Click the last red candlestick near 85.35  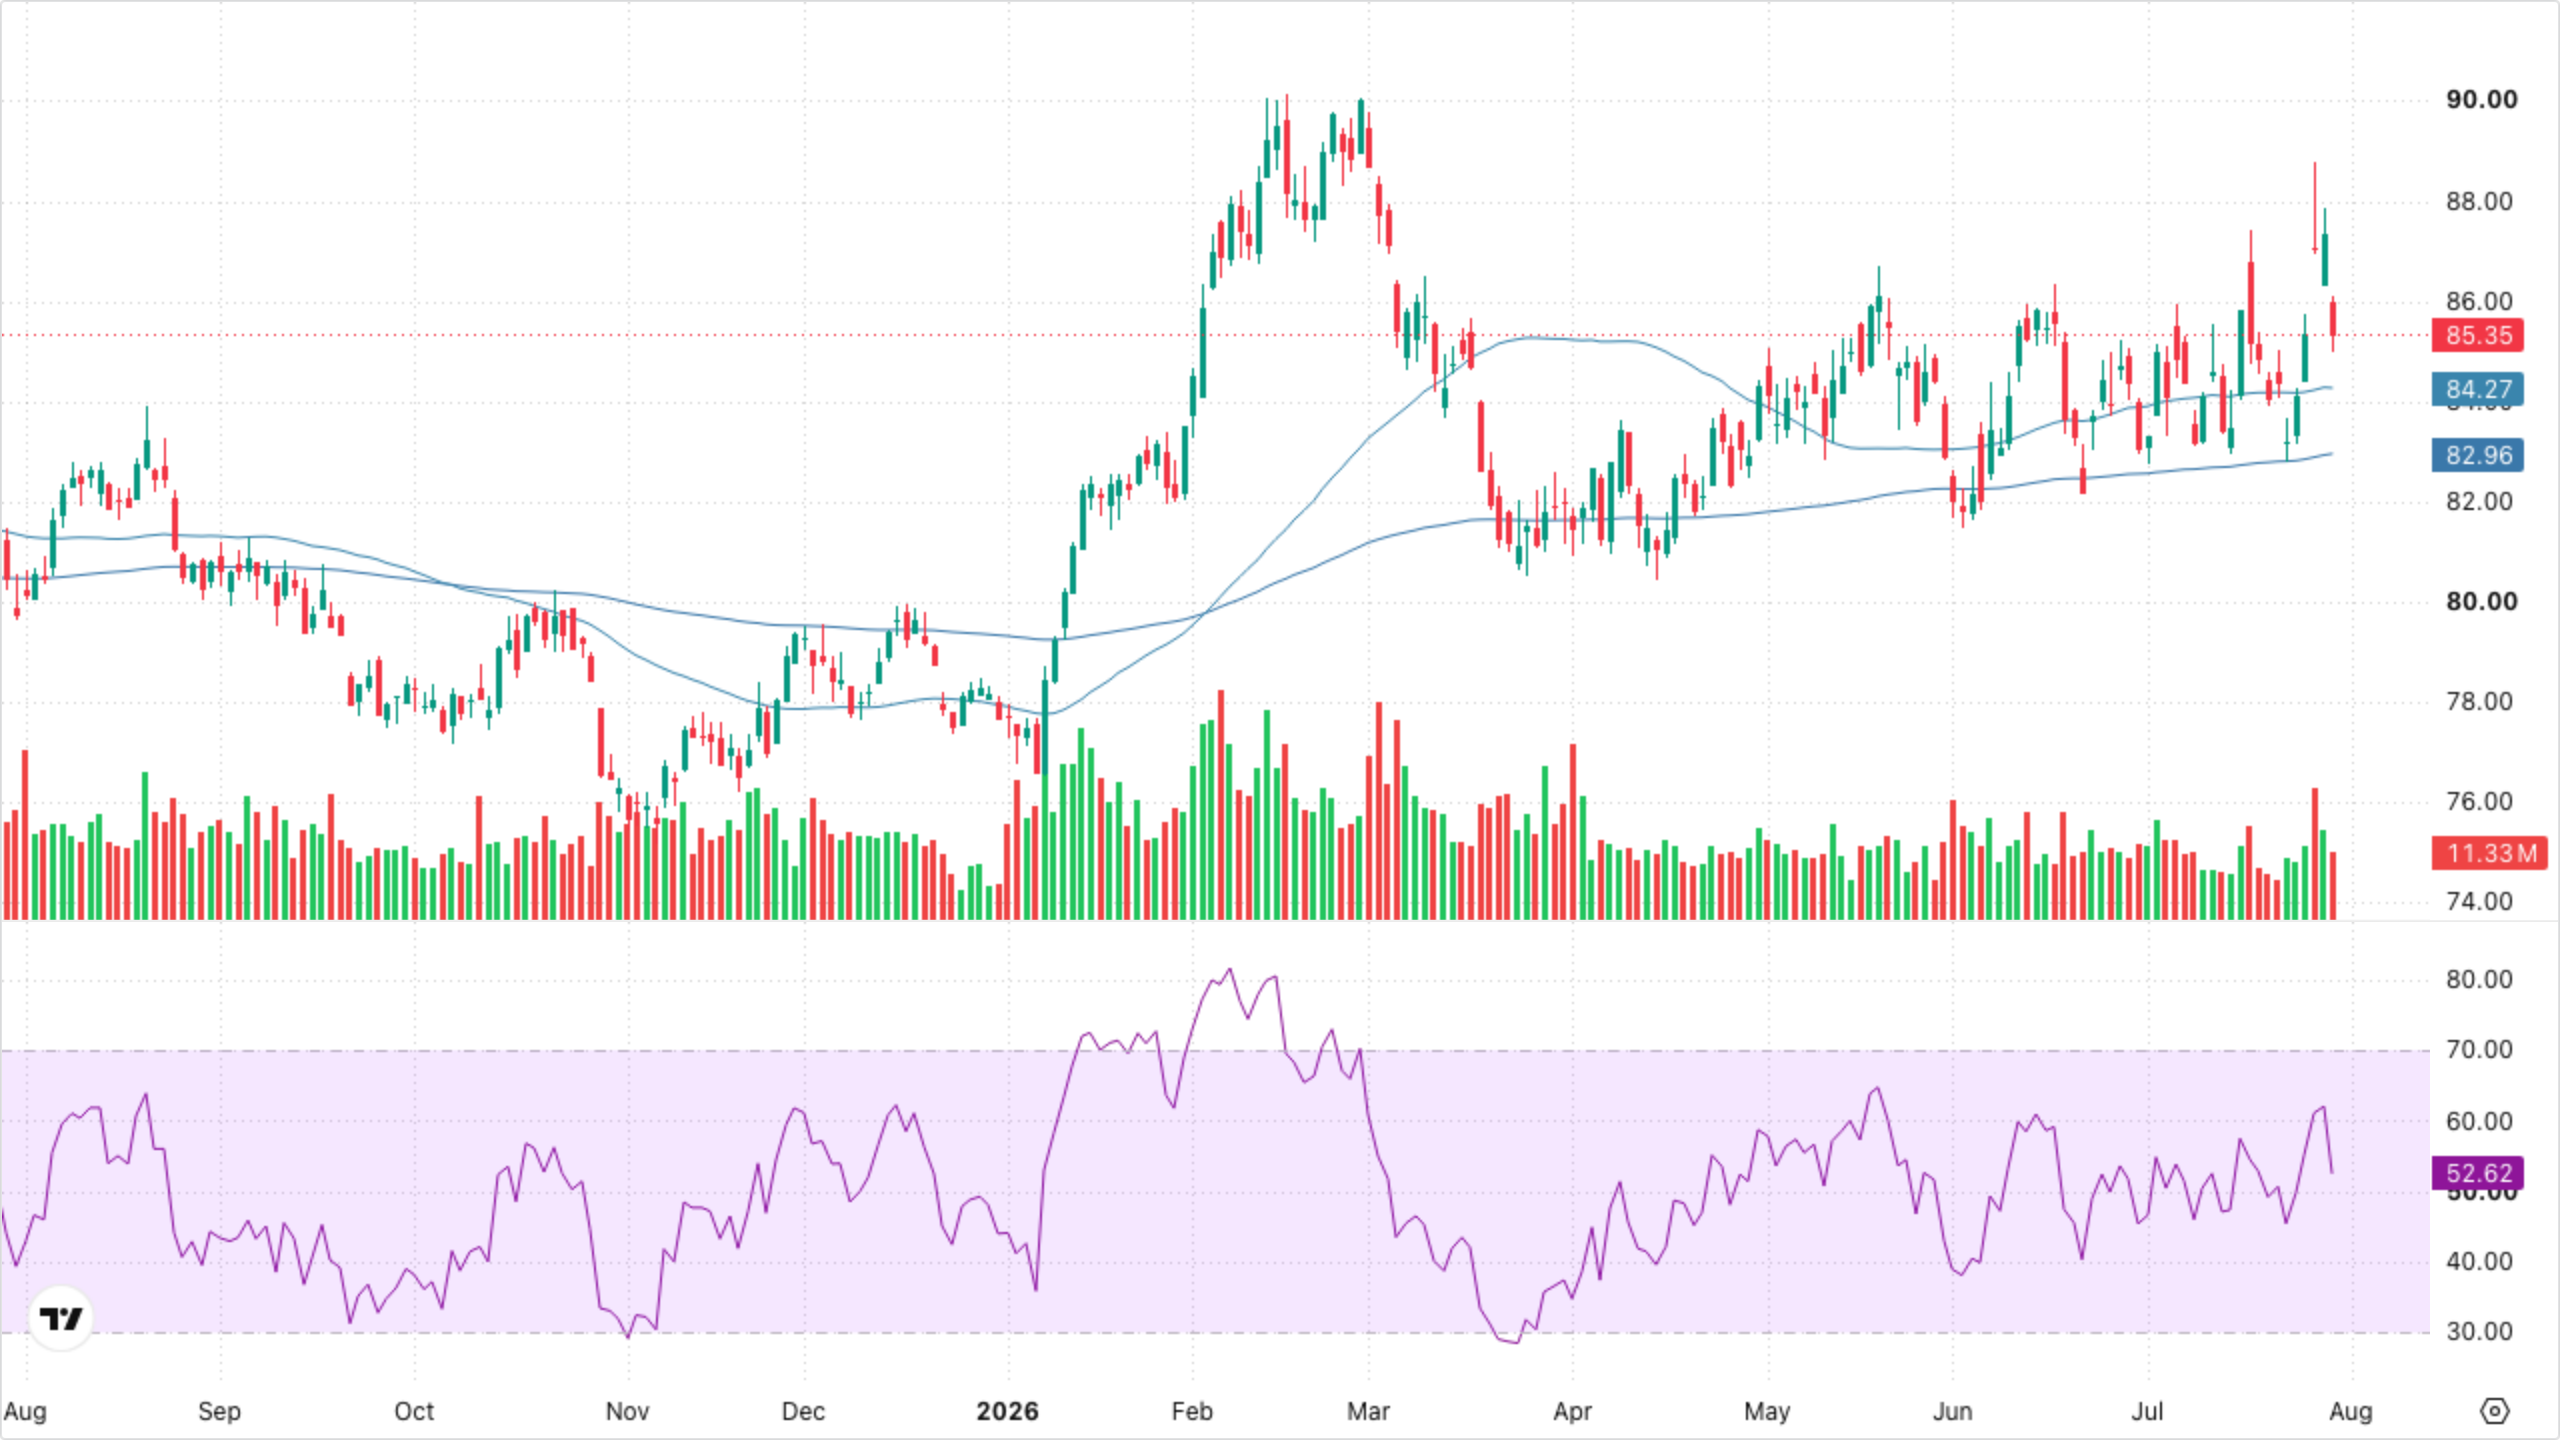point(2333,318)
